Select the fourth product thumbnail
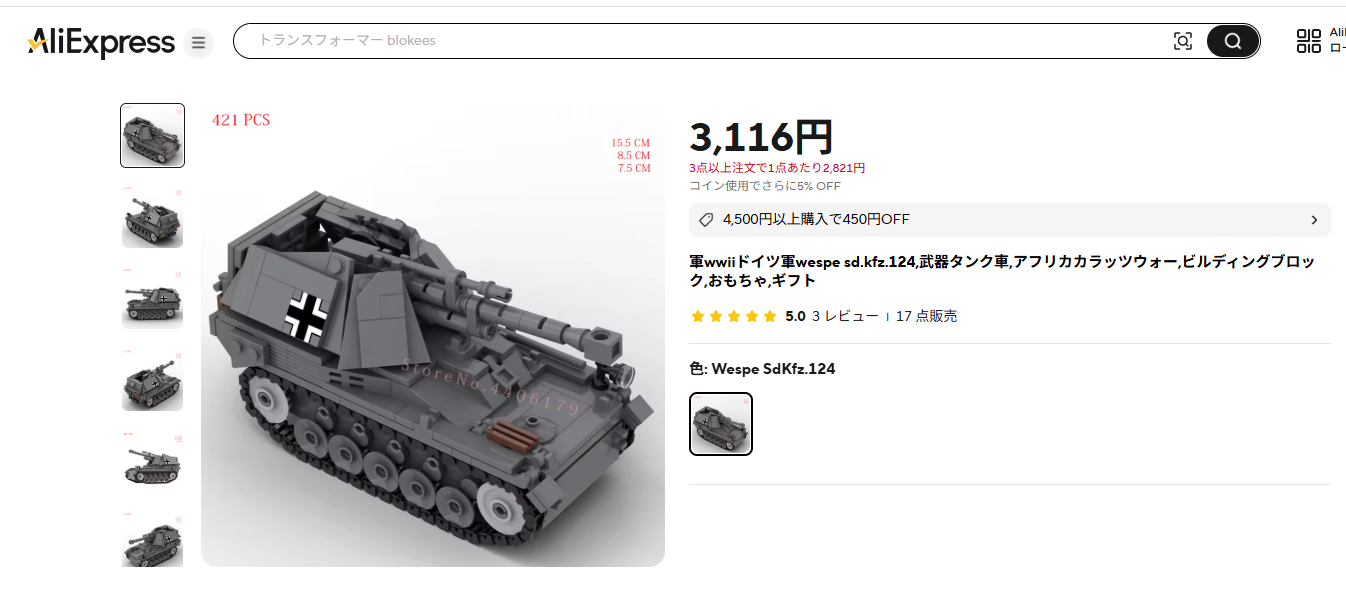1346x593 pixels. pyautogui.click(x=153, y=379)
